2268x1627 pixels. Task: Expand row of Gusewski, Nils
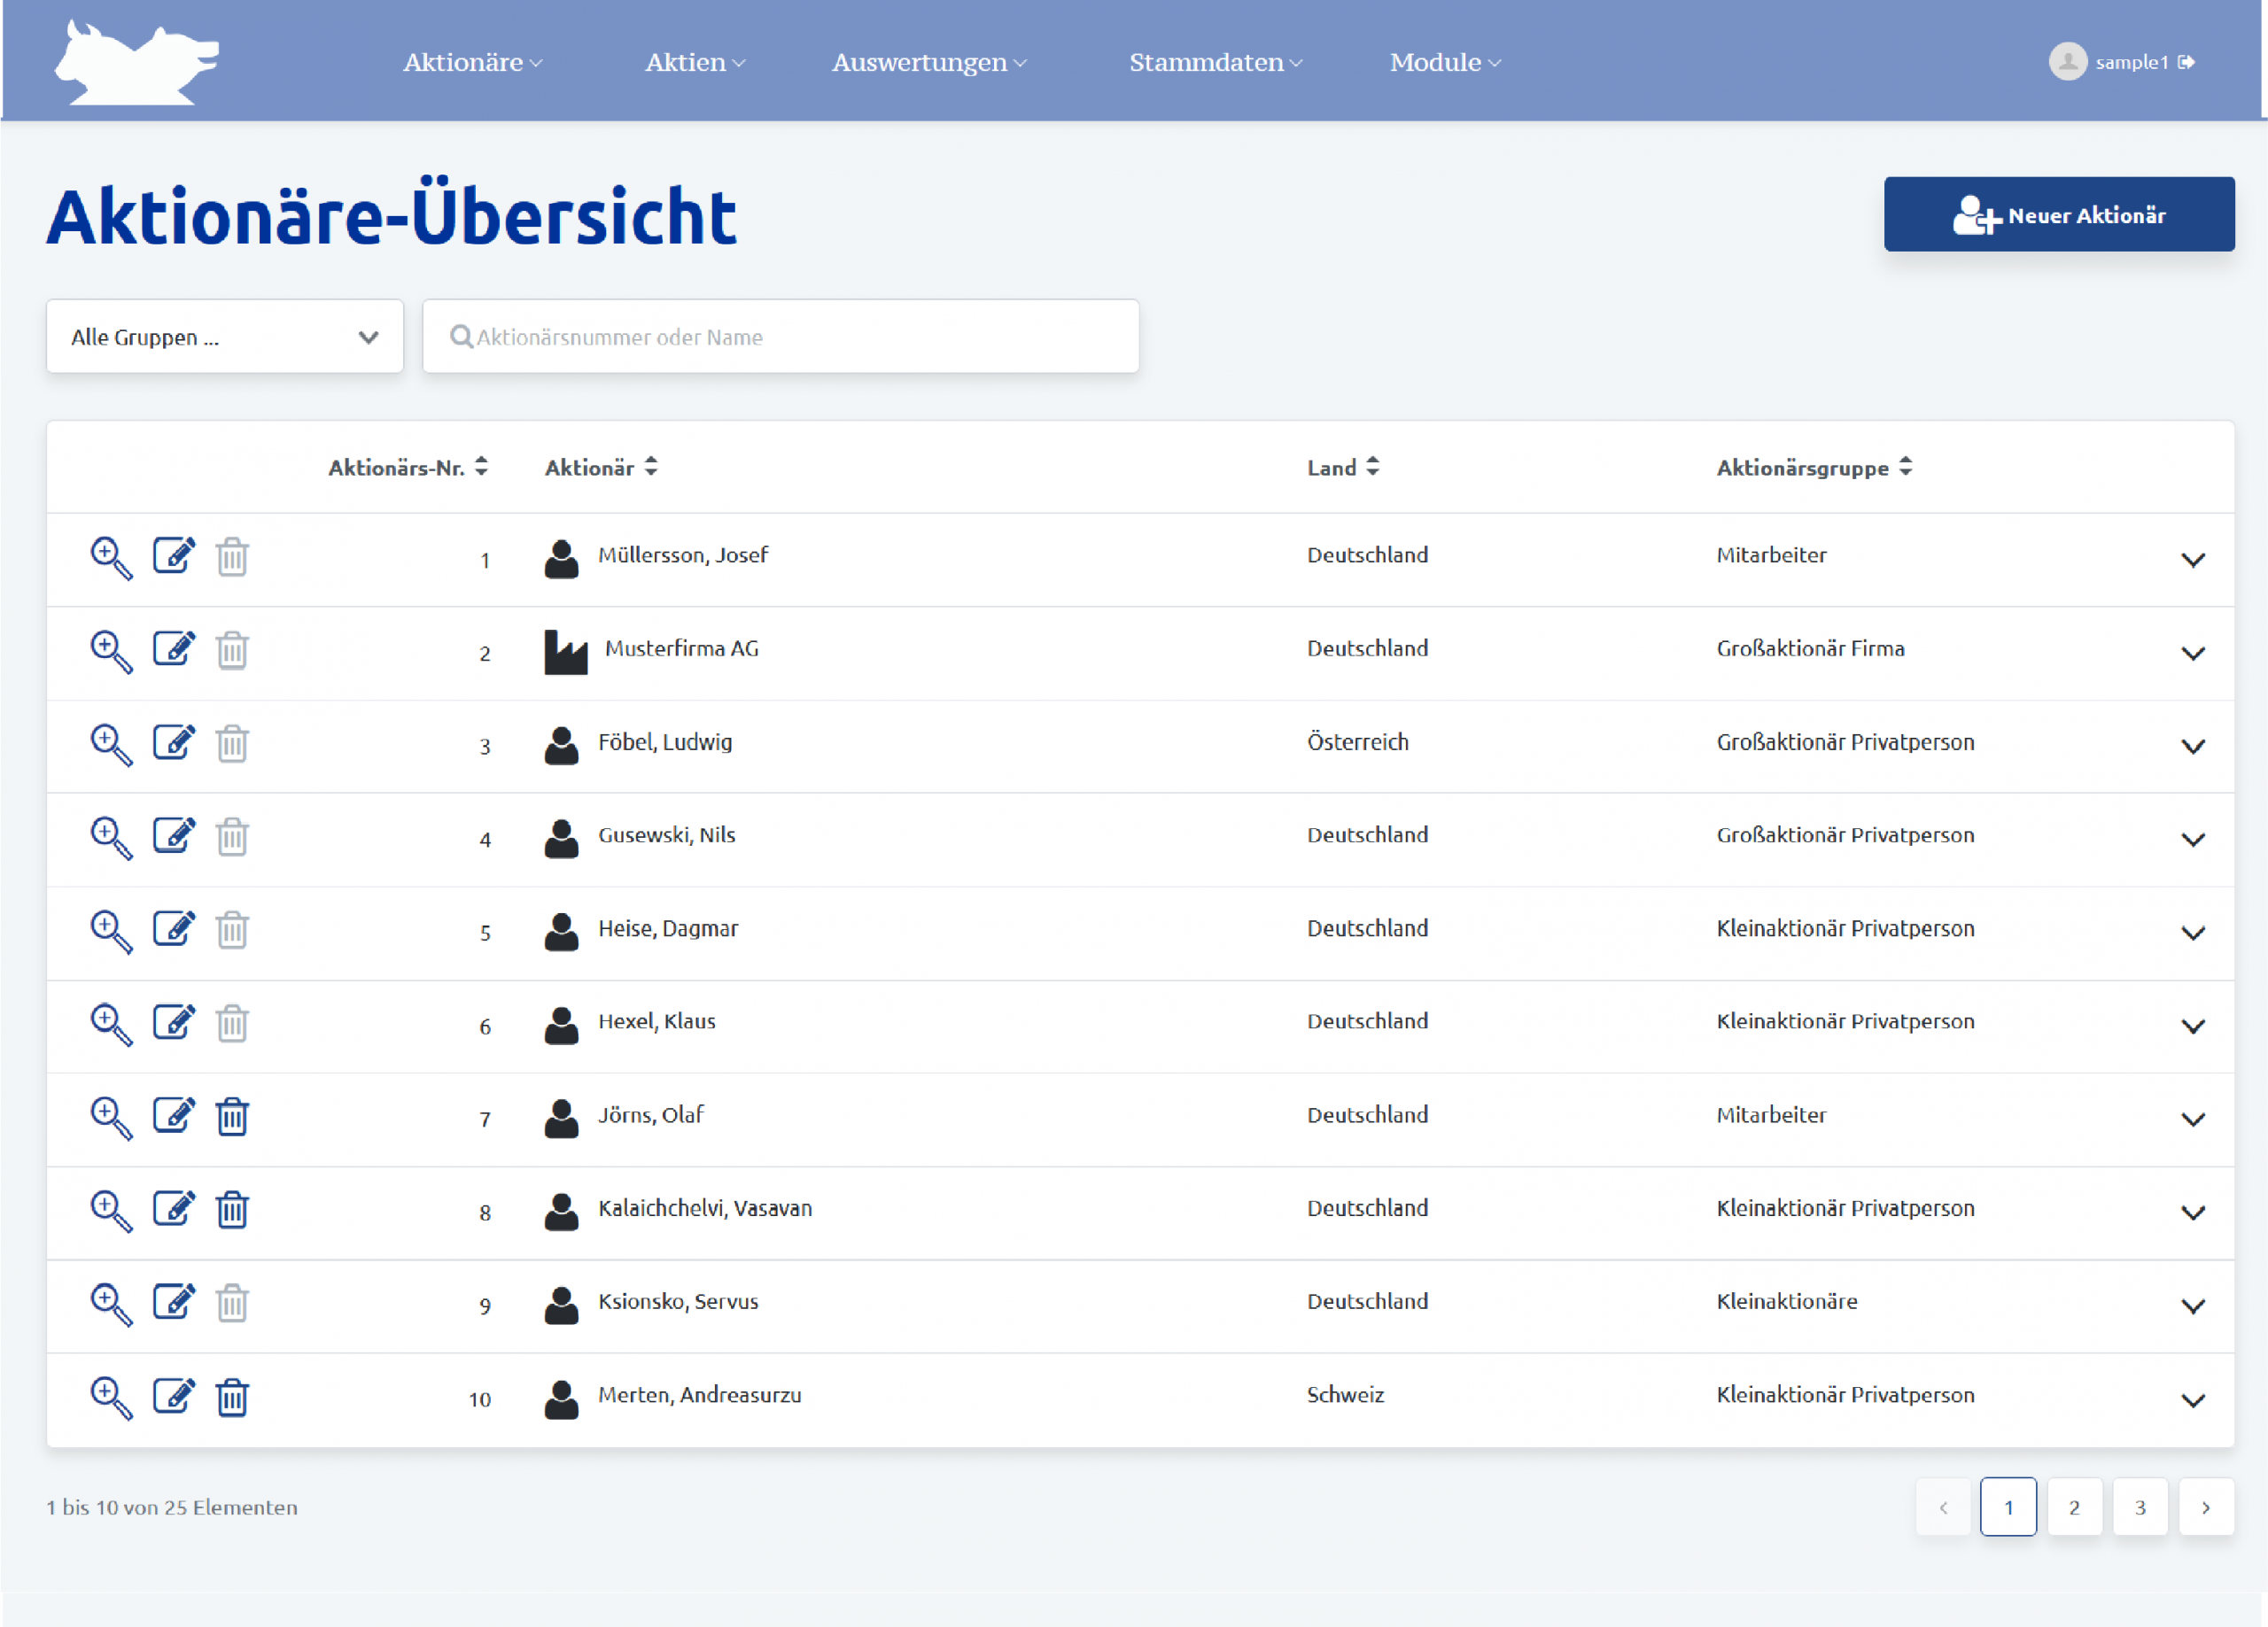click(2193, 840)
